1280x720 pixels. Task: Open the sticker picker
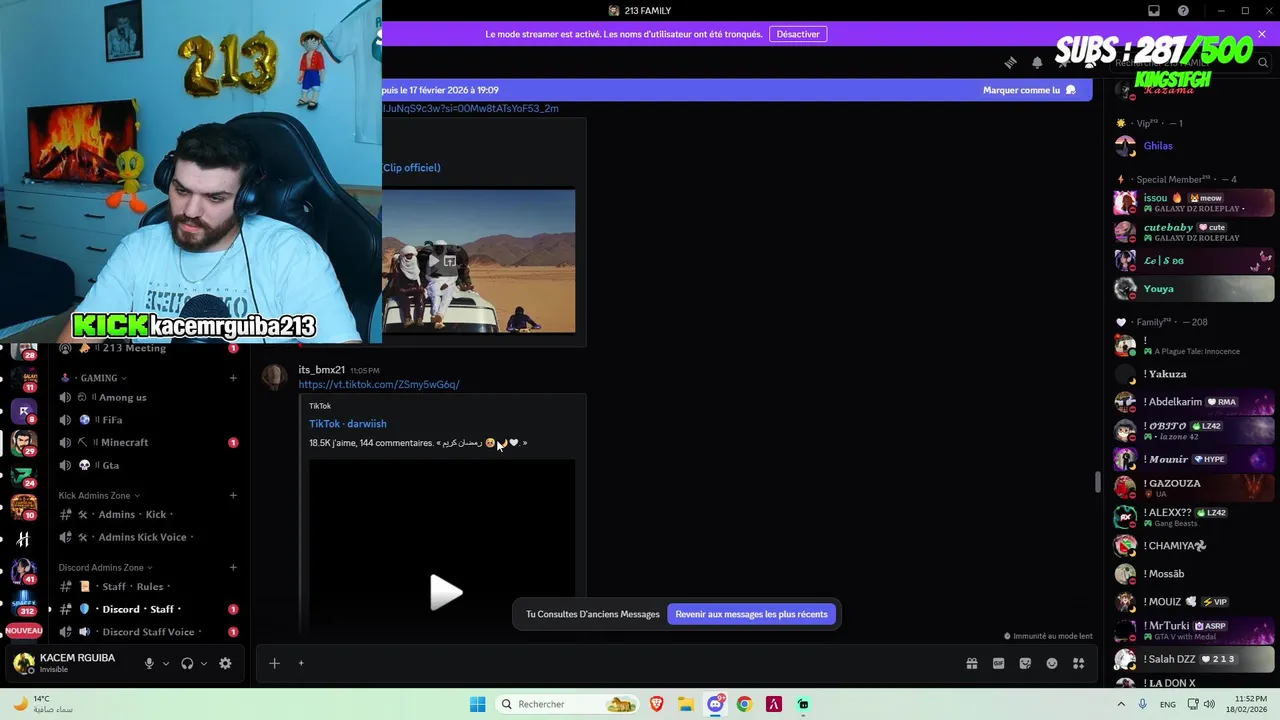(1025, 663)
